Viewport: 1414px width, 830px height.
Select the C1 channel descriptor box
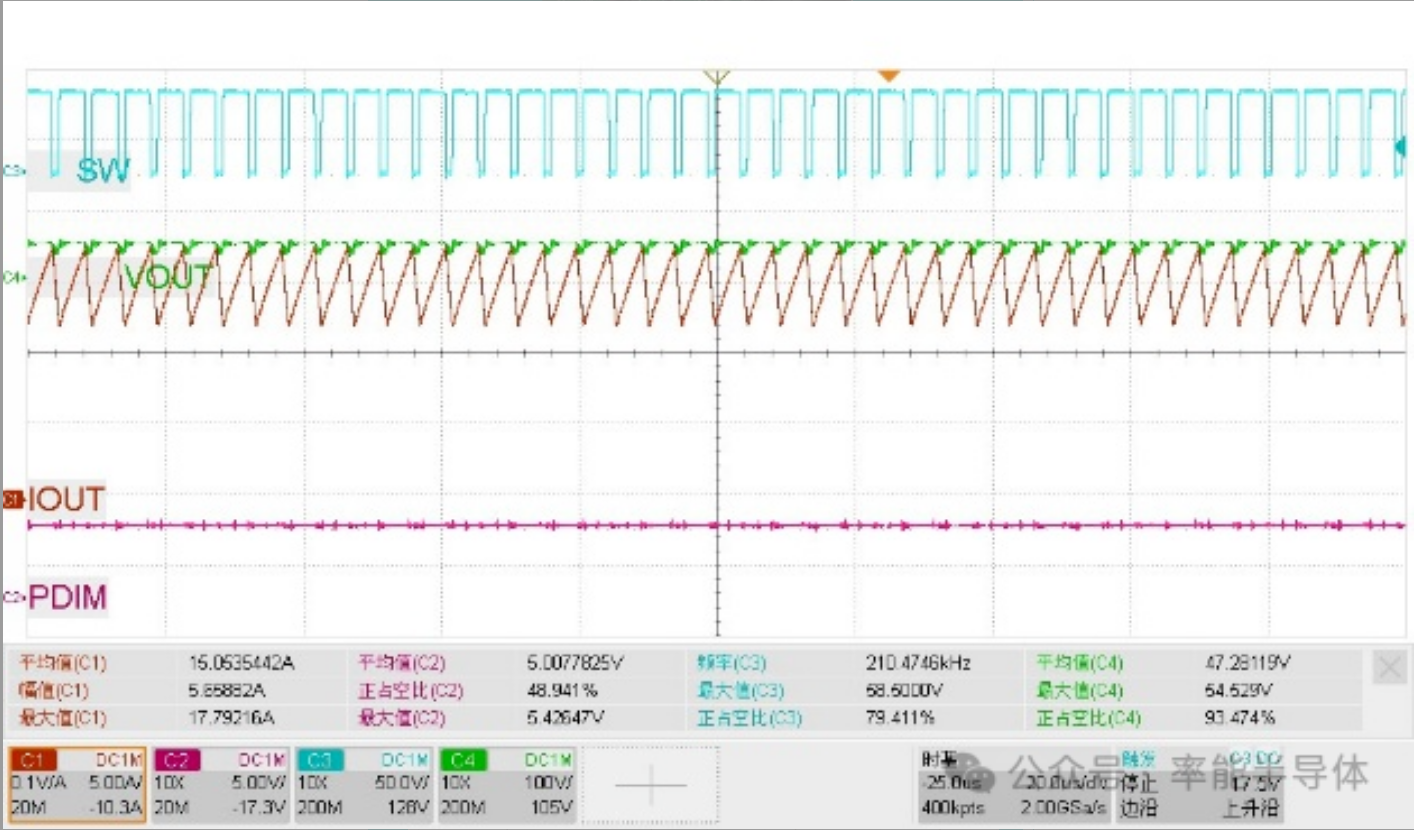77,783
